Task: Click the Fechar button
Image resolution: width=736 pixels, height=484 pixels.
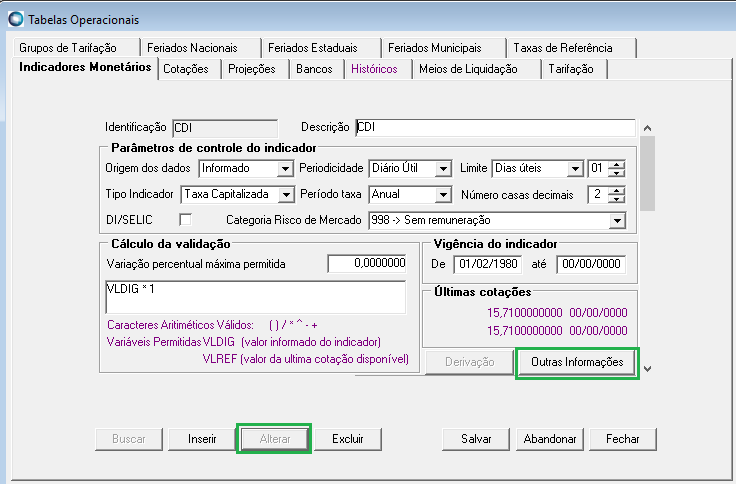Action: [622, 439]
